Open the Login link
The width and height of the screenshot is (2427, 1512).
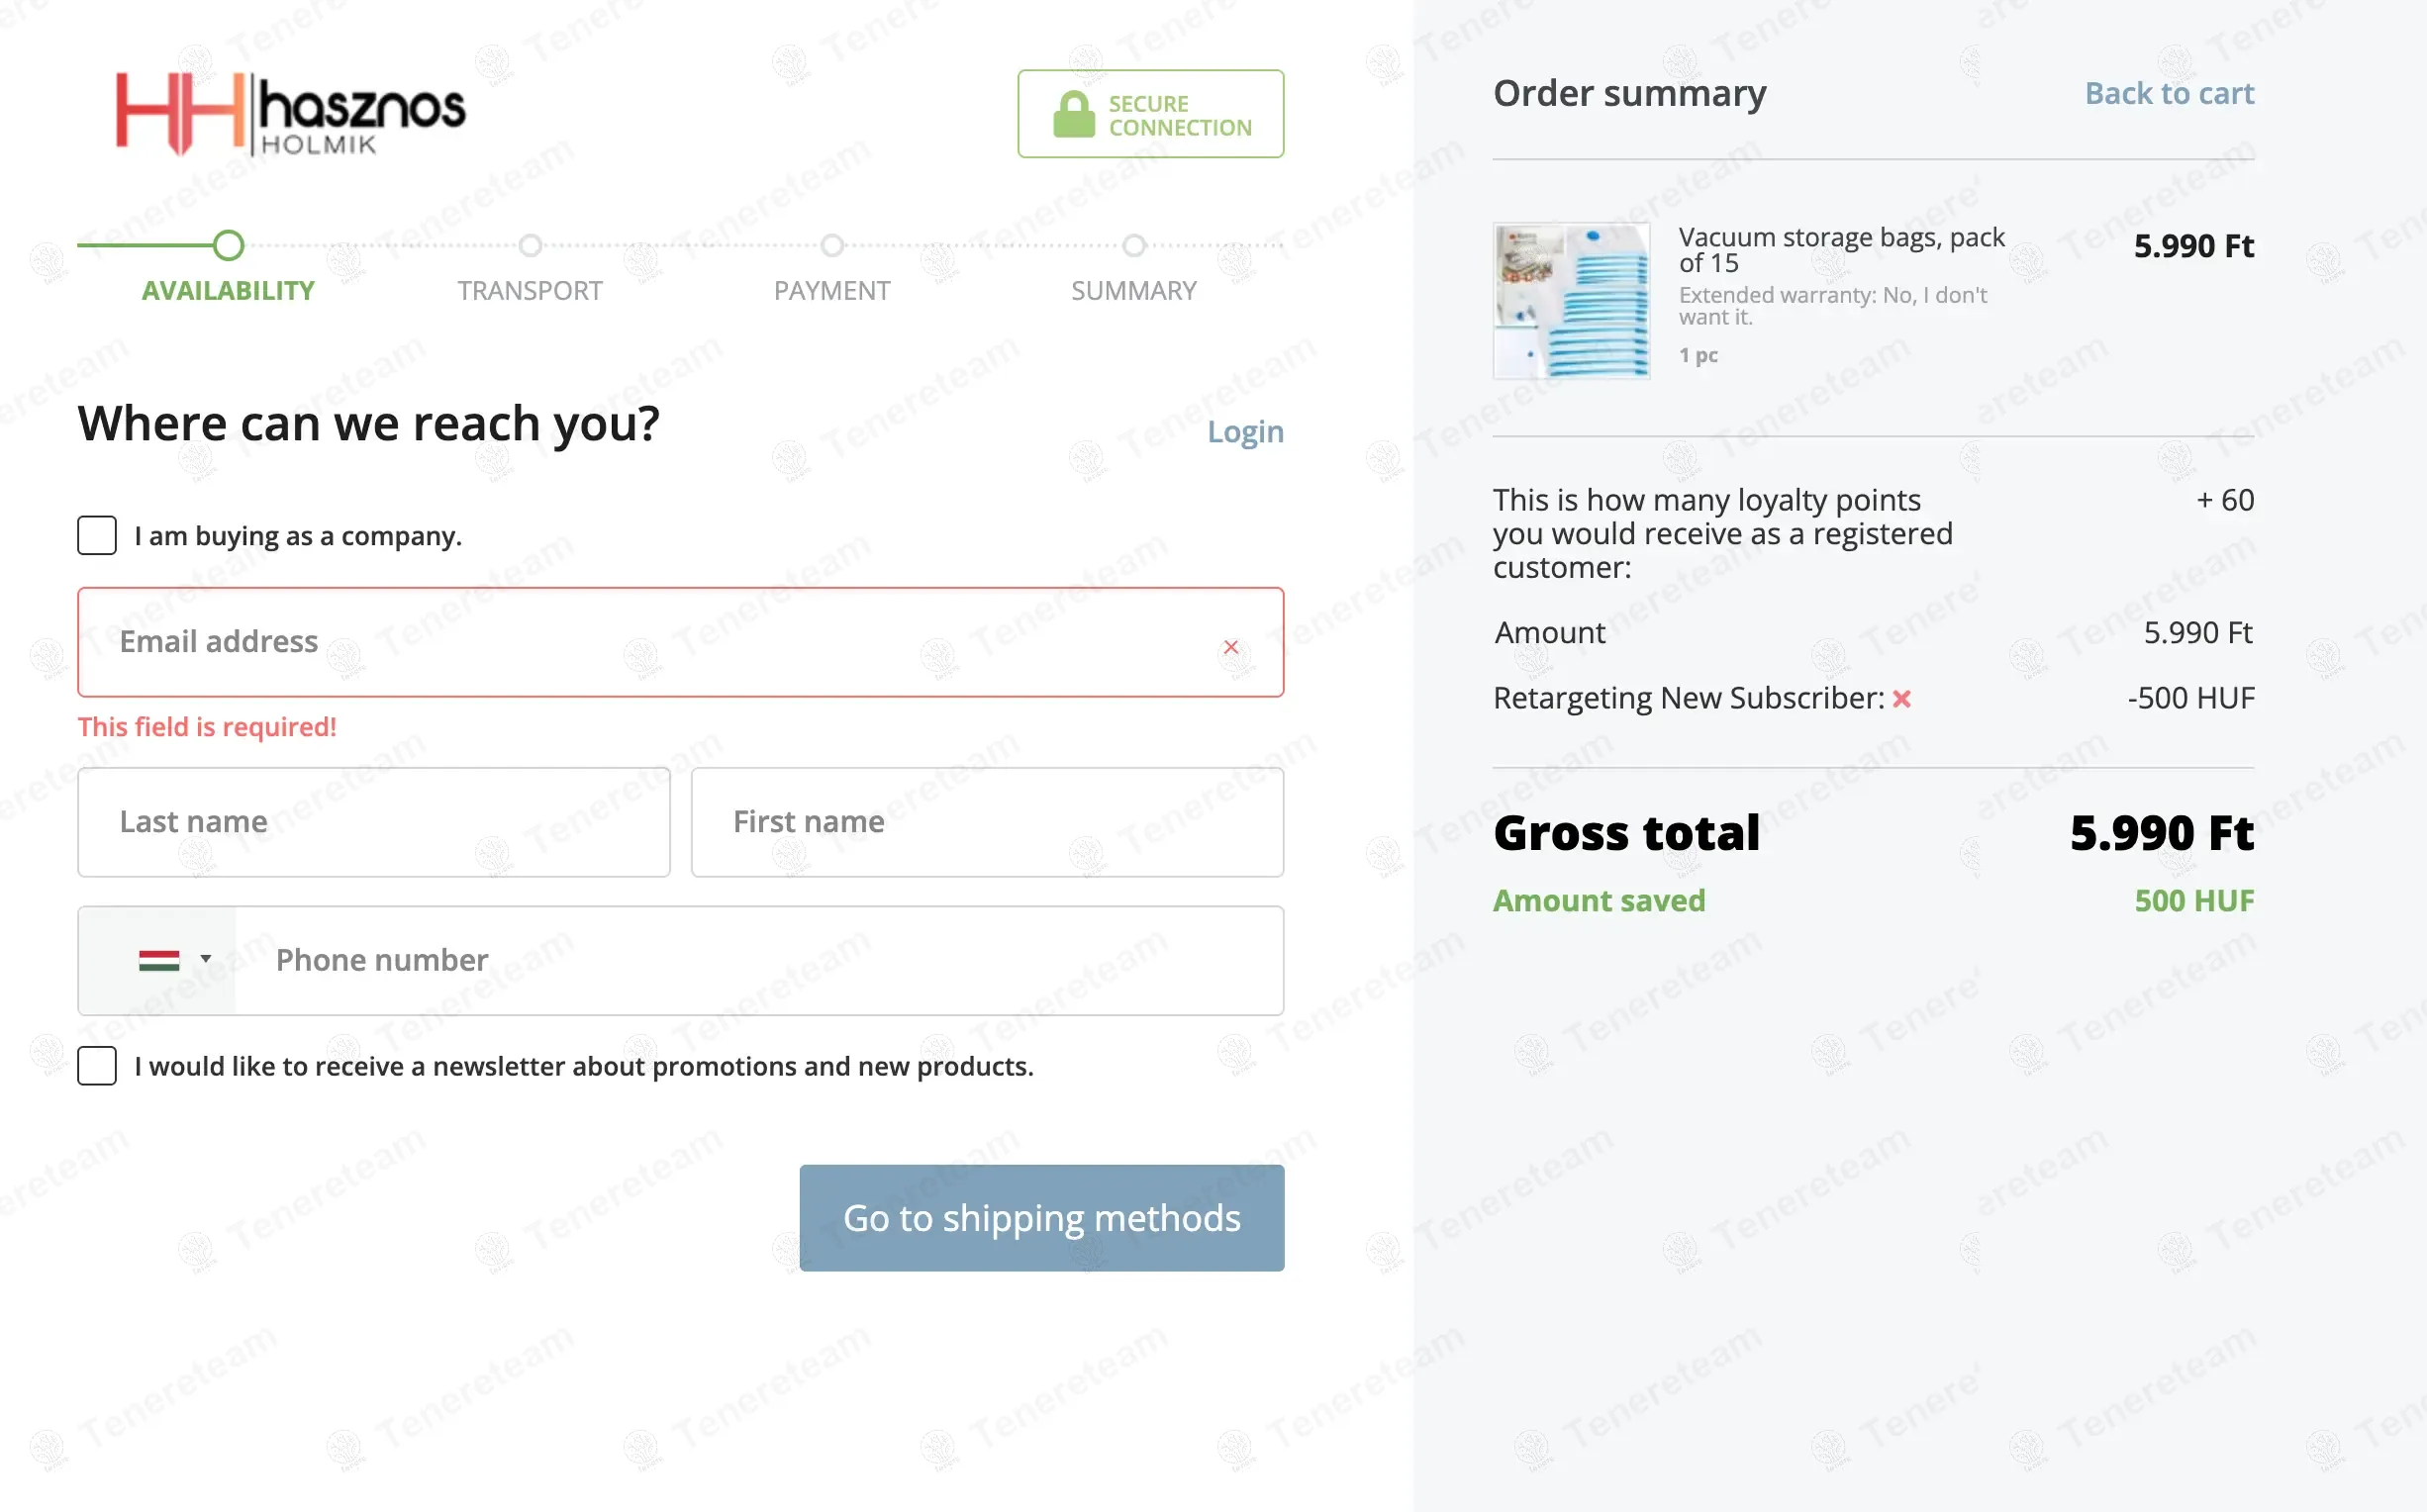[x=1245, y=432]
